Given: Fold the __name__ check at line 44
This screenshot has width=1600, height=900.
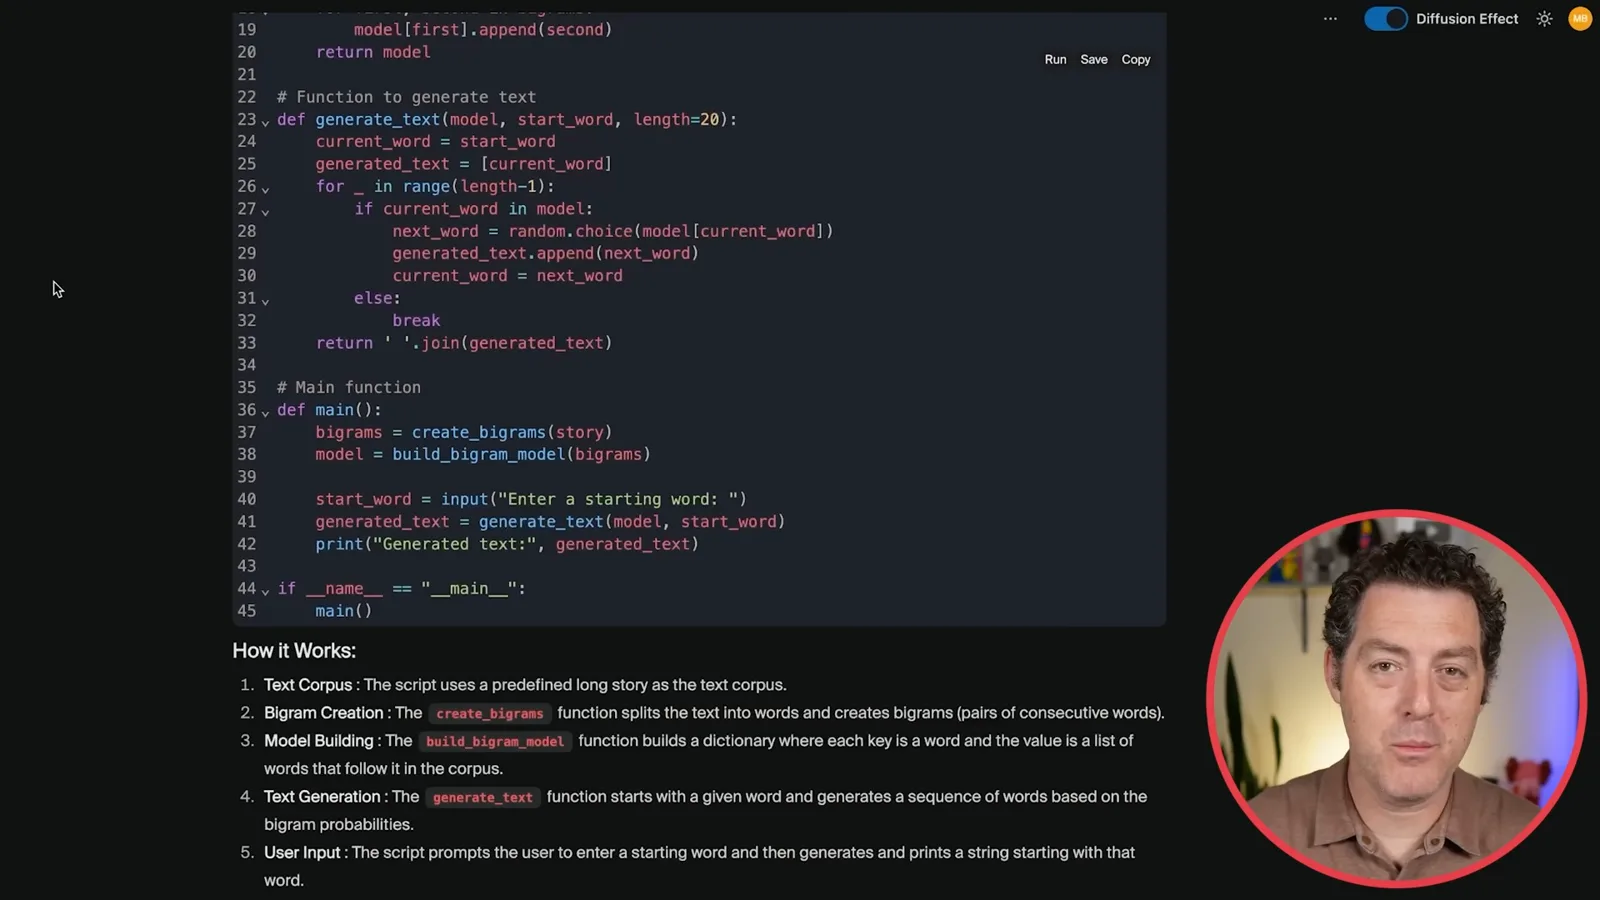Looking at the screenshot, I should (x=265, y=591).
